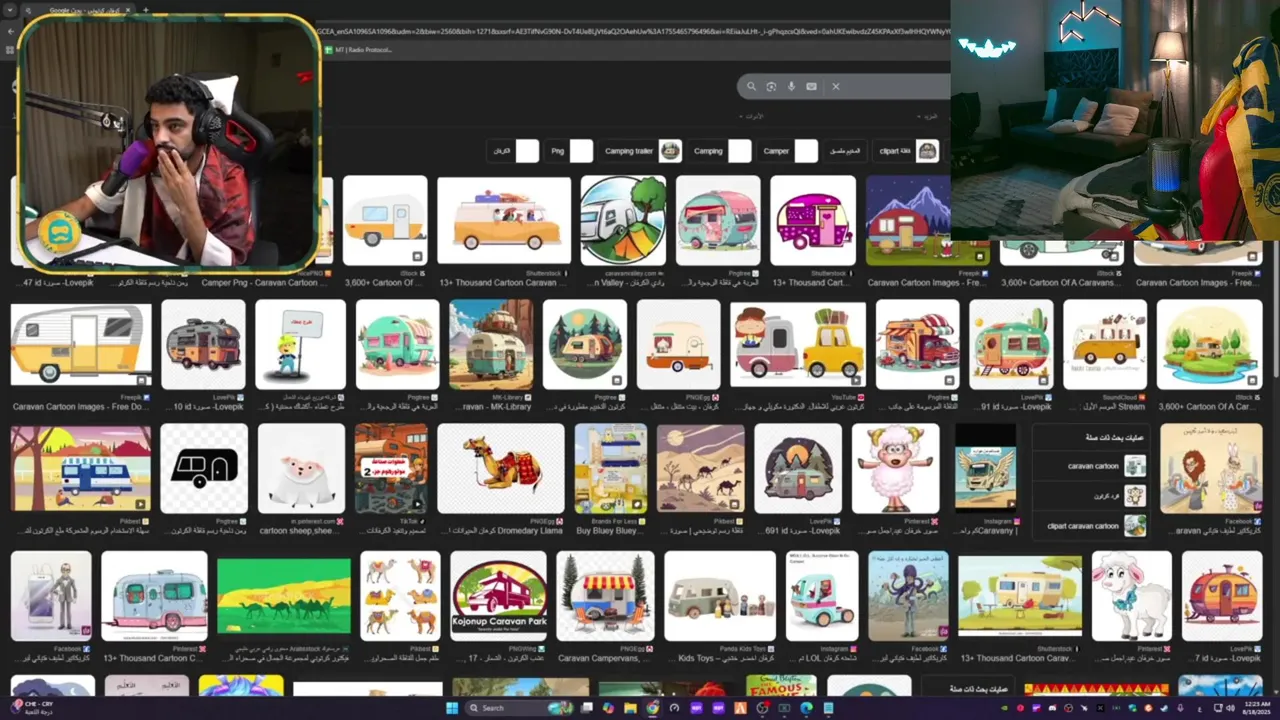Open the TikTok caravan video thumbnail

391,468
